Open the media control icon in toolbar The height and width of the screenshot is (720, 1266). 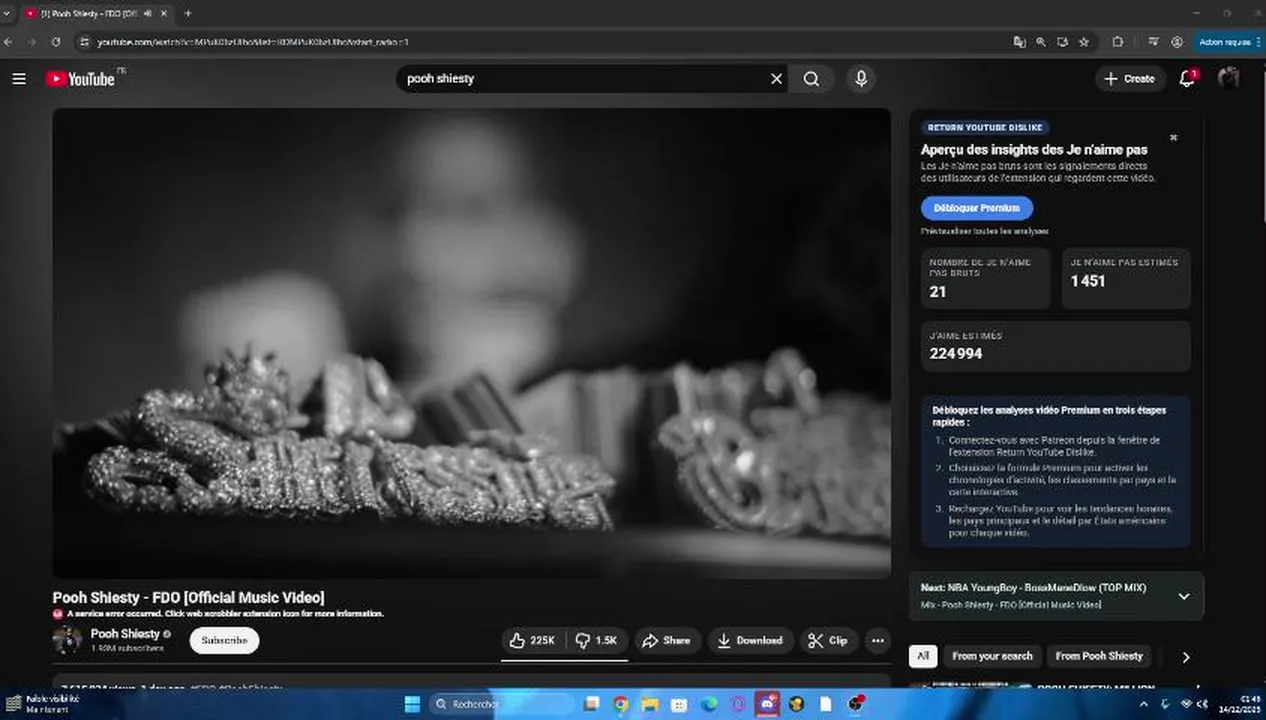pos(1153,42)
